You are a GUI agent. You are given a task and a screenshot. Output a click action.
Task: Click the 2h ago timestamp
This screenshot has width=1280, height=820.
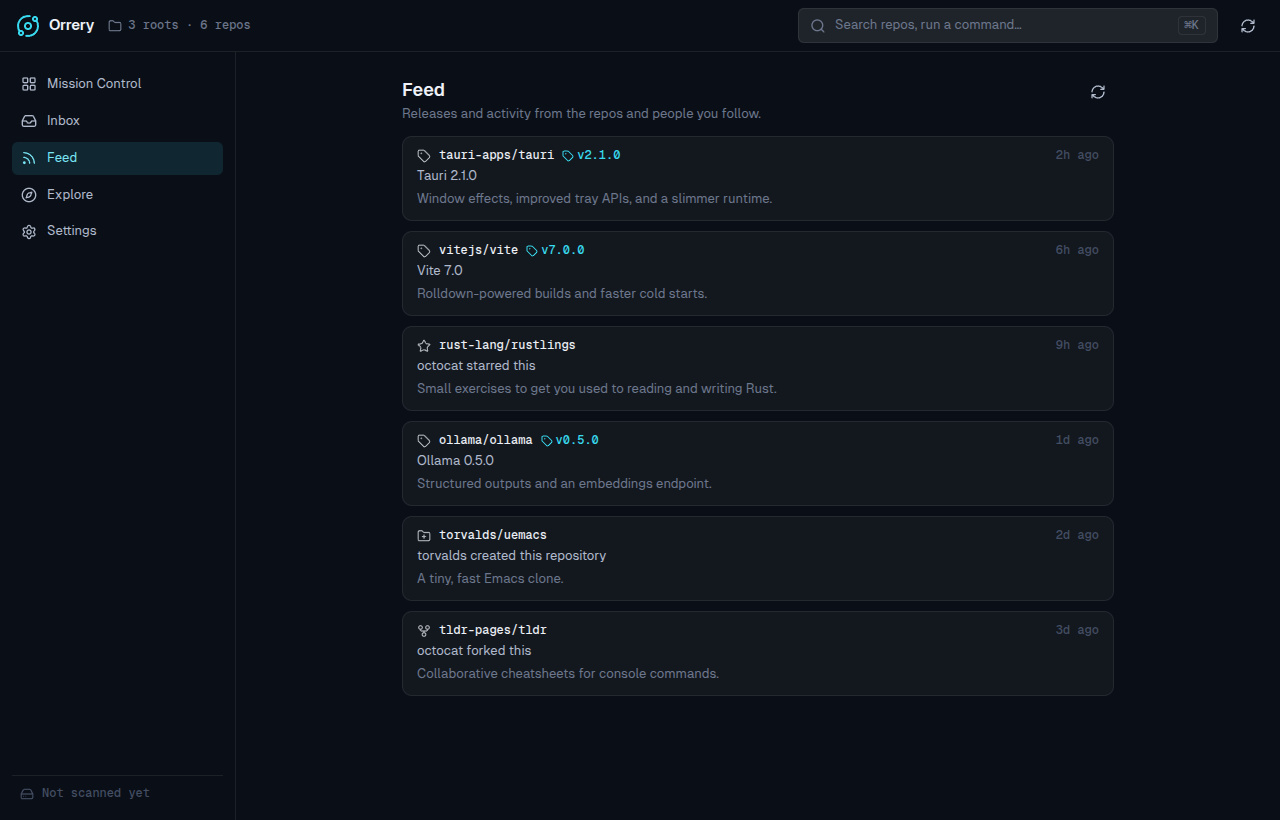[1077, 155]
